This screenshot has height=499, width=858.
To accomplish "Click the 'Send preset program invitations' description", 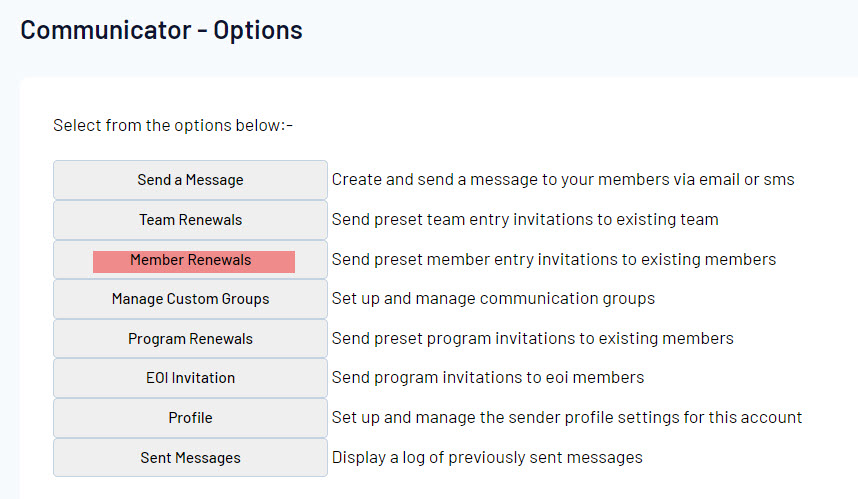I will point(532,339).
